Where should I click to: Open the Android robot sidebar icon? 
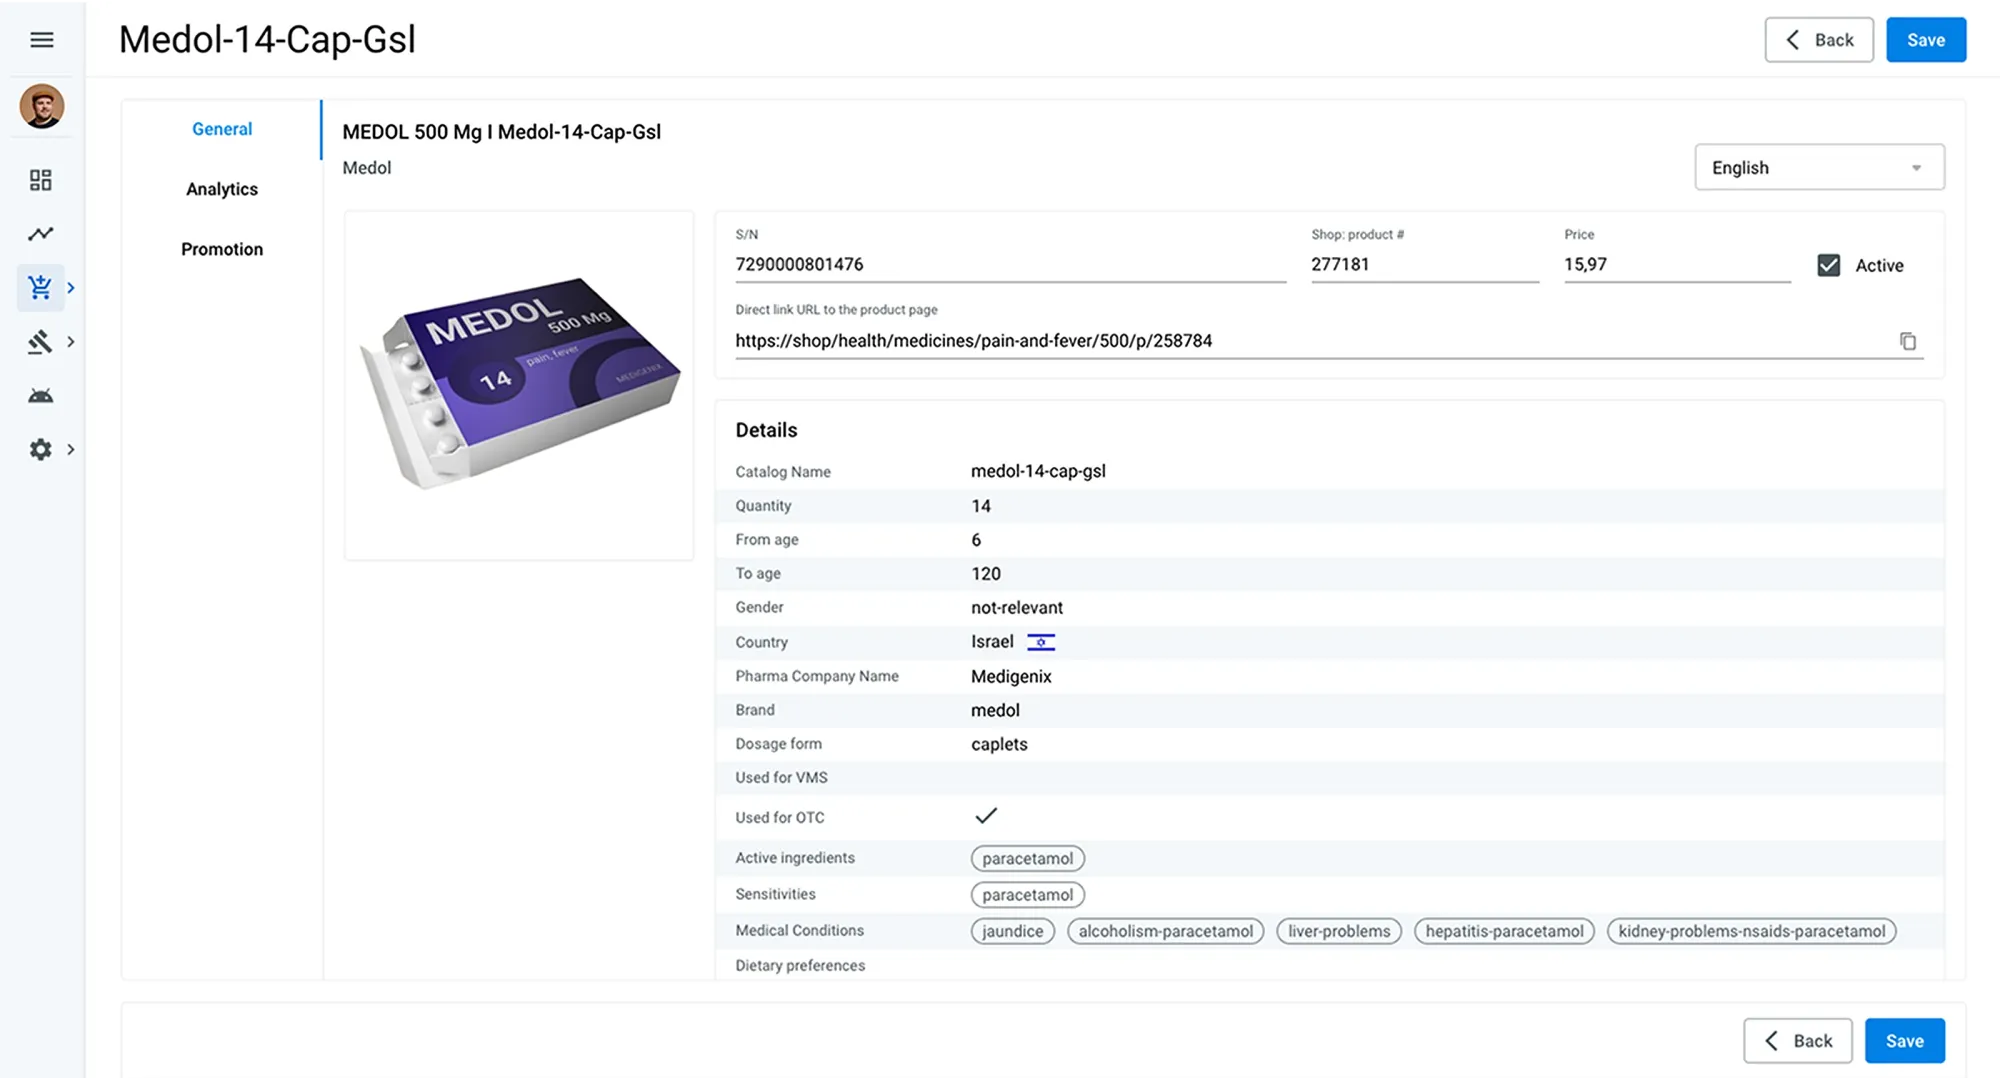point(41,396)
